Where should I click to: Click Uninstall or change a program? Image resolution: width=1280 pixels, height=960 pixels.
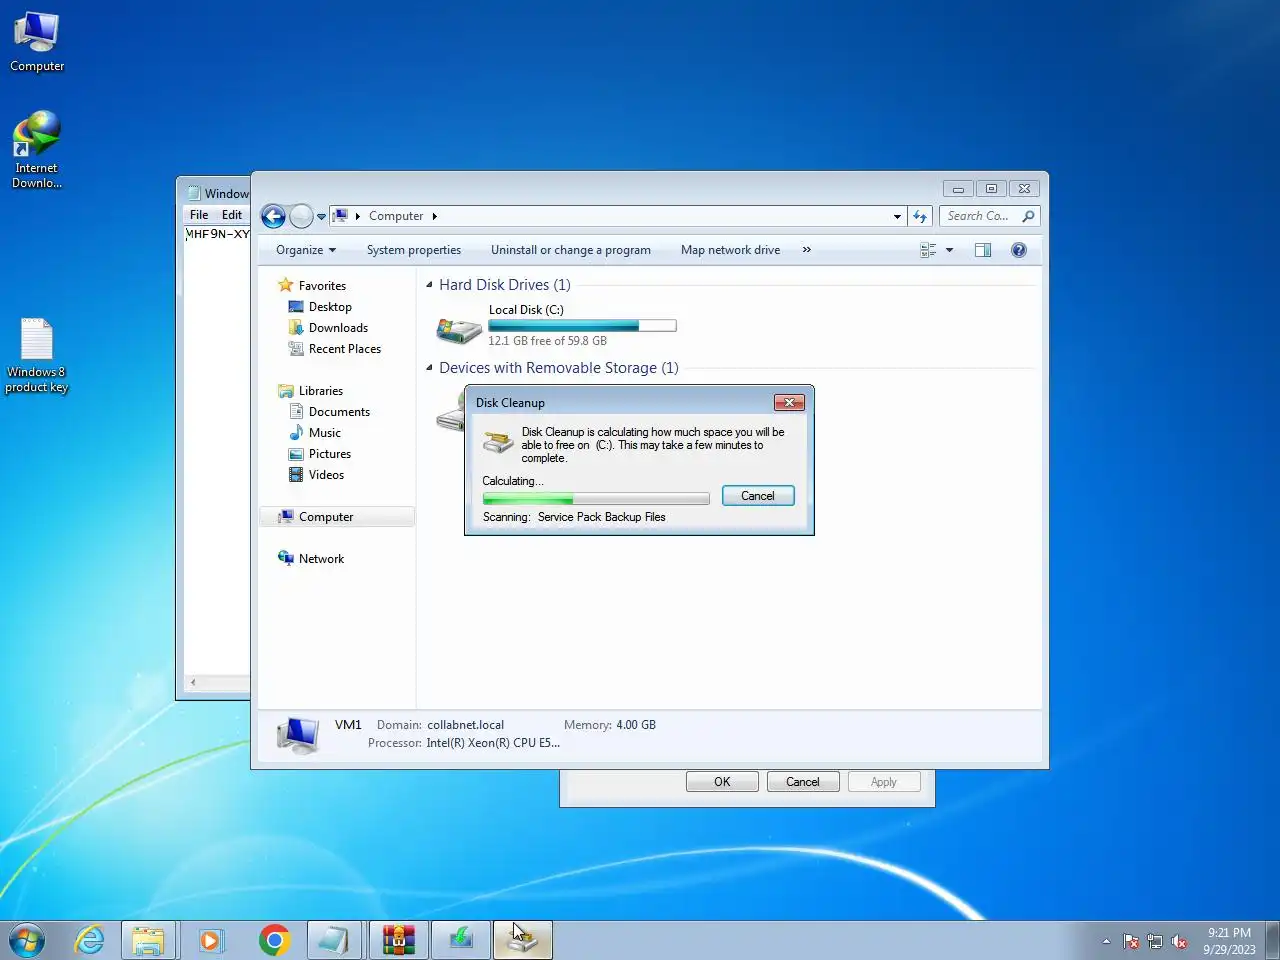(x=571, y=250)
